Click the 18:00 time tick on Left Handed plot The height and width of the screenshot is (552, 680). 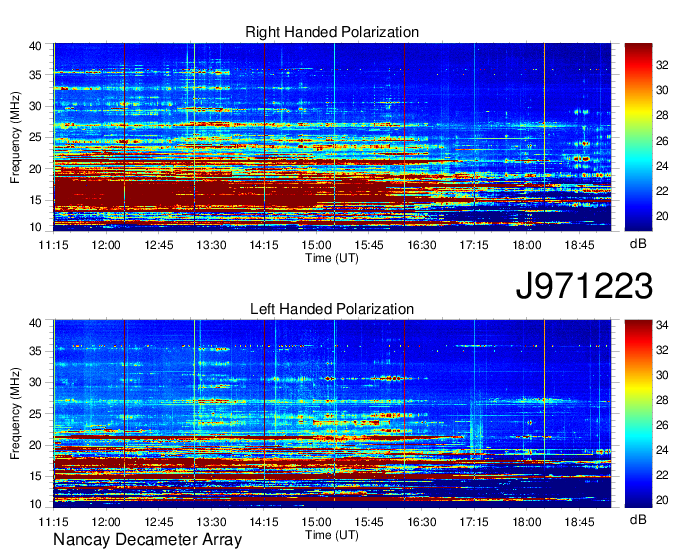click(x=527, y=522)
